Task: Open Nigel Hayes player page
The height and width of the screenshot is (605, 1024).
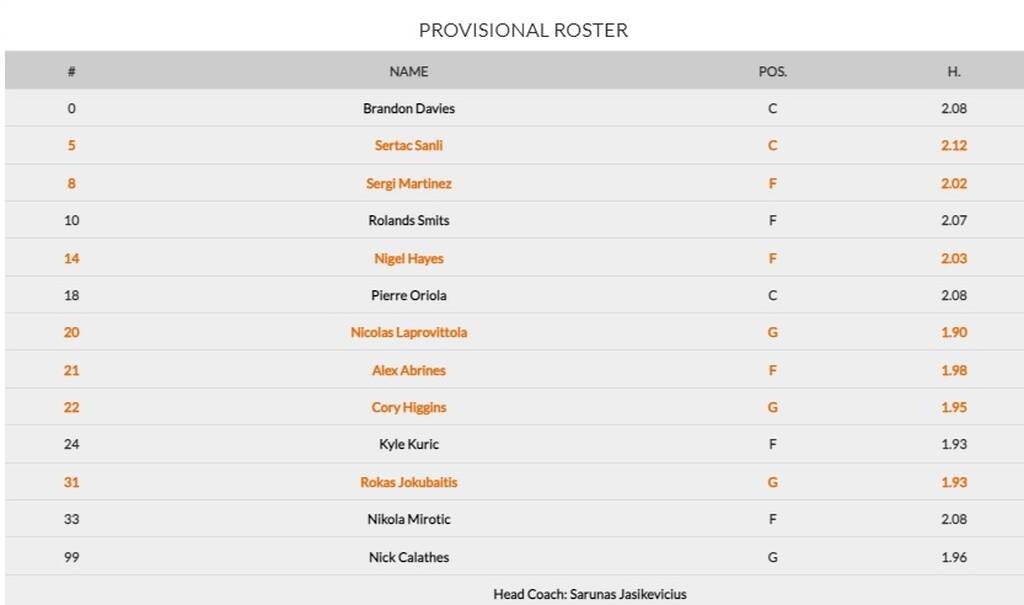Action: coord(408,258)
